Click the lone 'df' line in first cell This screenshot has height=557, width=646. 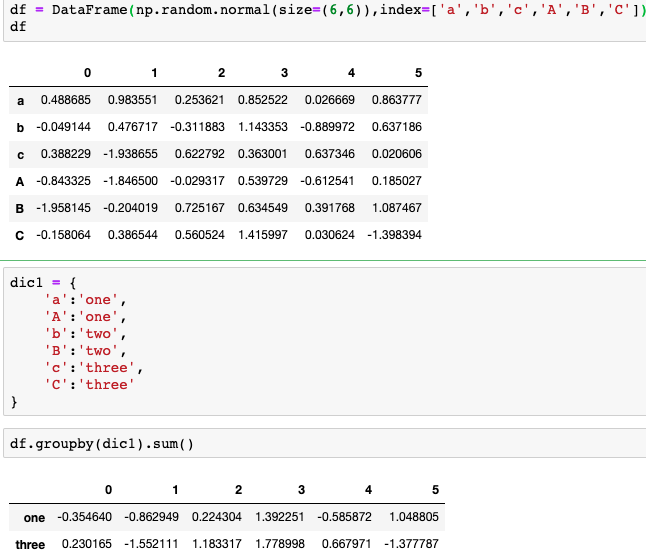(x=18, y=26)
